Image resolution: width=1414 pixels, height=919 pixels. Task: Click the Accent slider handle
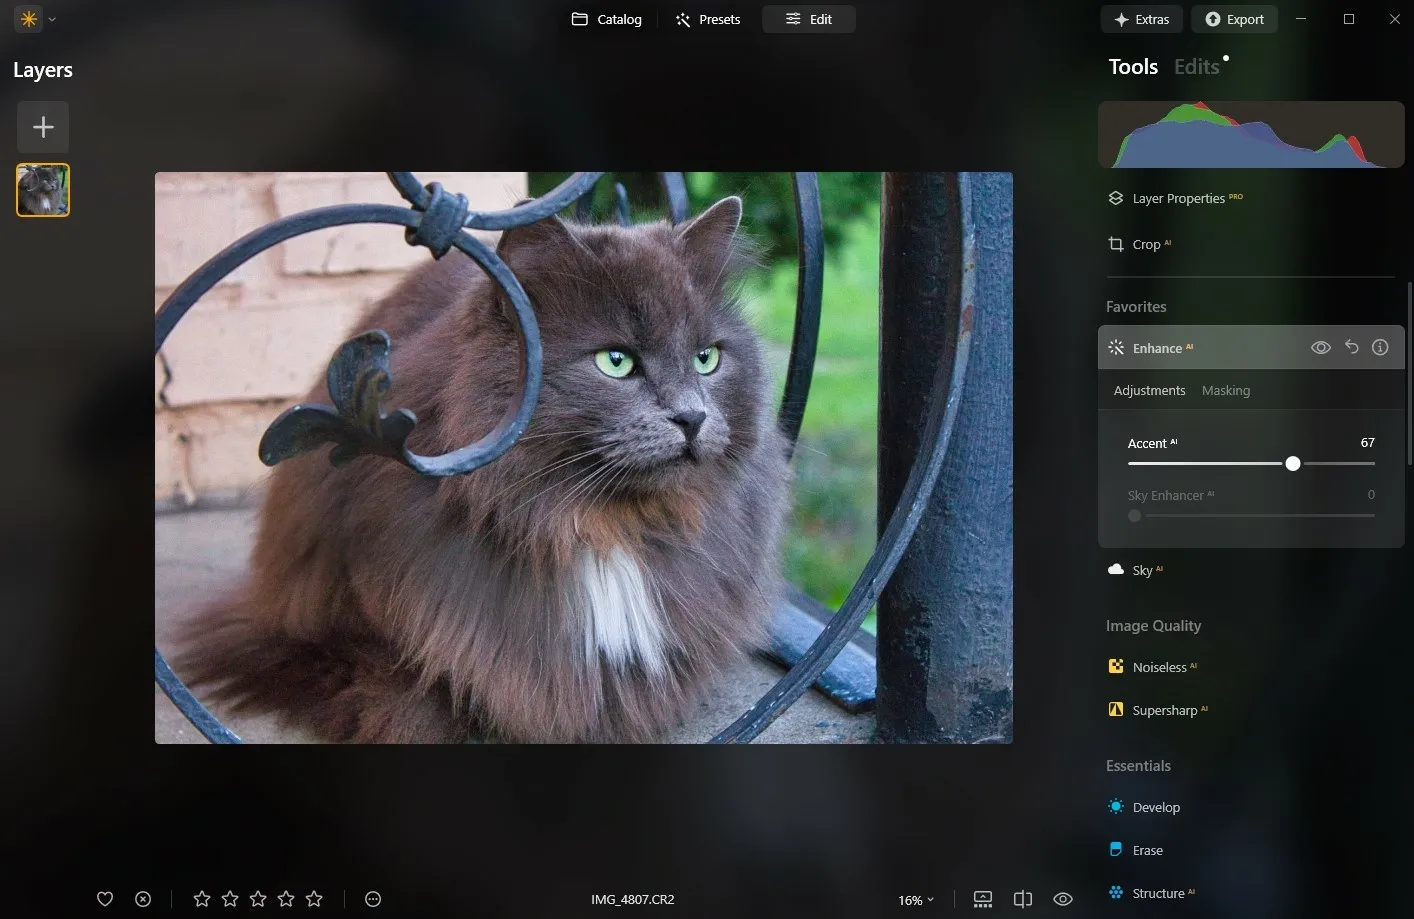point(1293,463)
